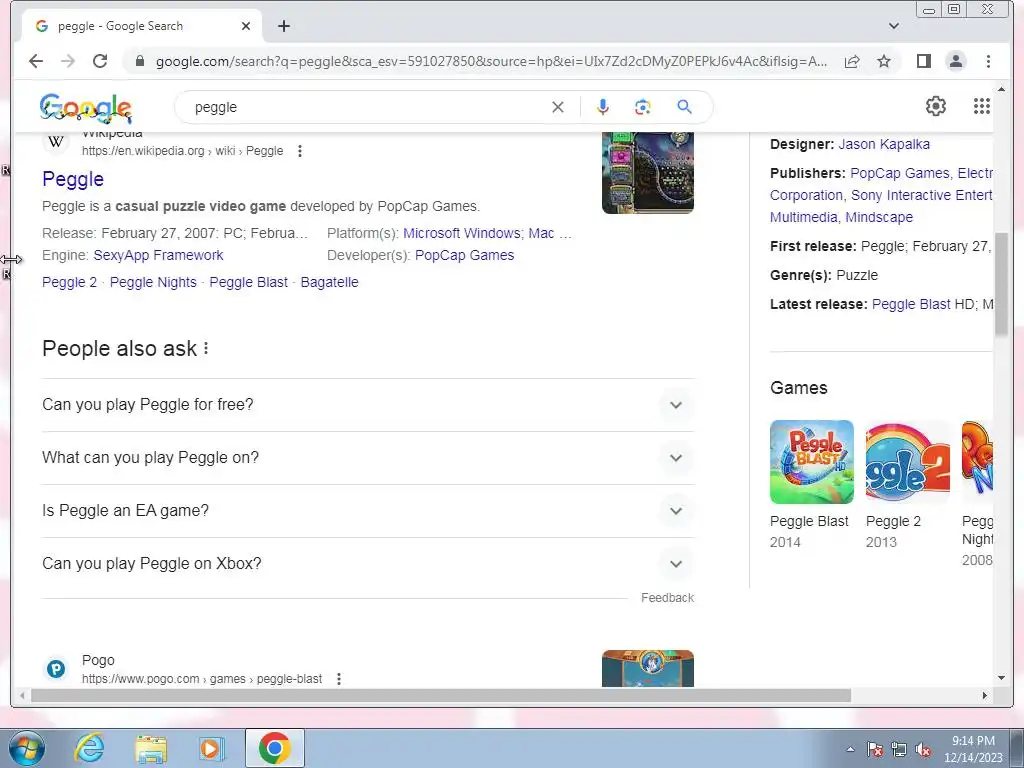The image size is (1024, 768).
Task: Click the network tray icon
Action: coord(899,749)
